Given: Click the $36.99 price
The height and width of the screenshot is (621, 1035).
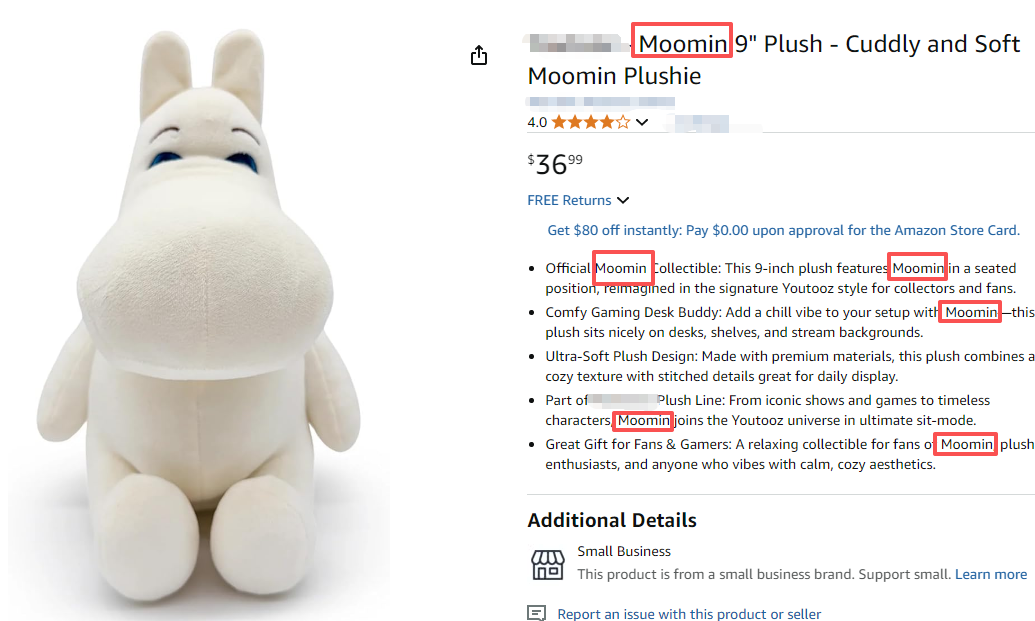Looking at the screenshot, I should point(555,164).
